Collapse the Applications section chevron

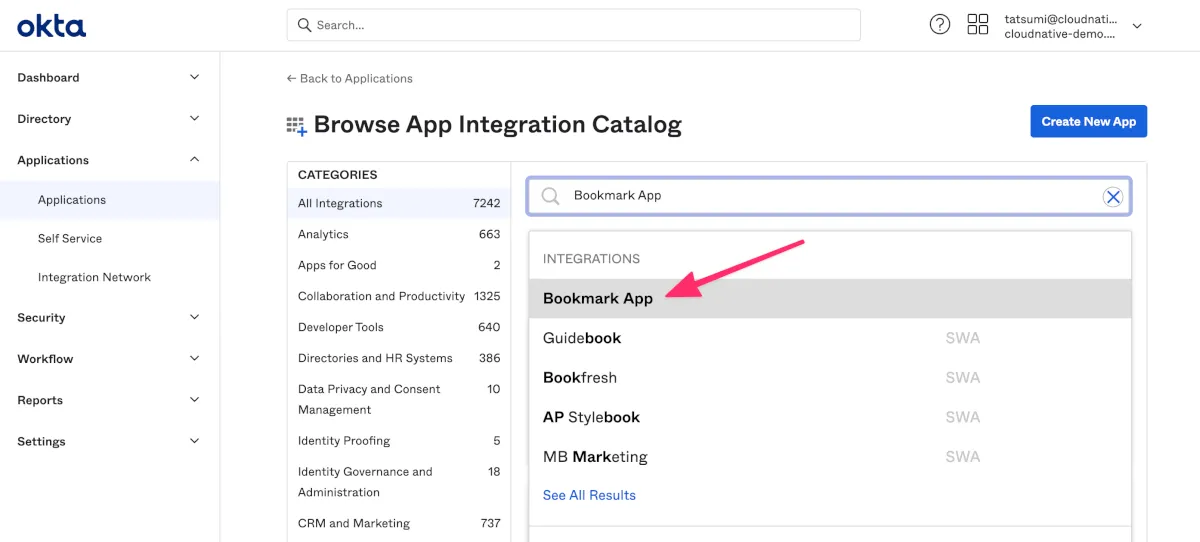coord(194,159)
